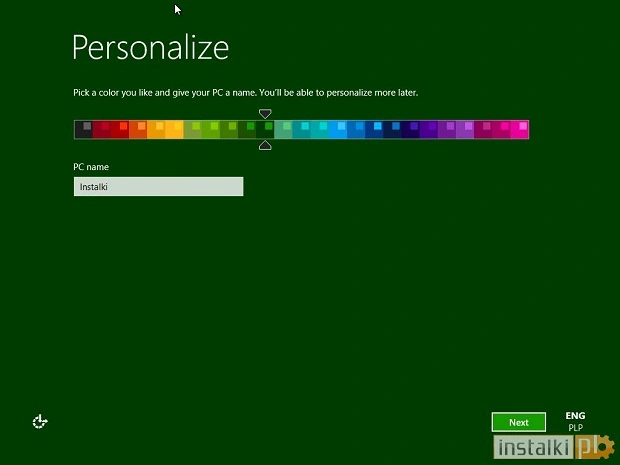Choose the muted olive green swatch
Viewport: 620px width, 465px height.
click(193, 130)
